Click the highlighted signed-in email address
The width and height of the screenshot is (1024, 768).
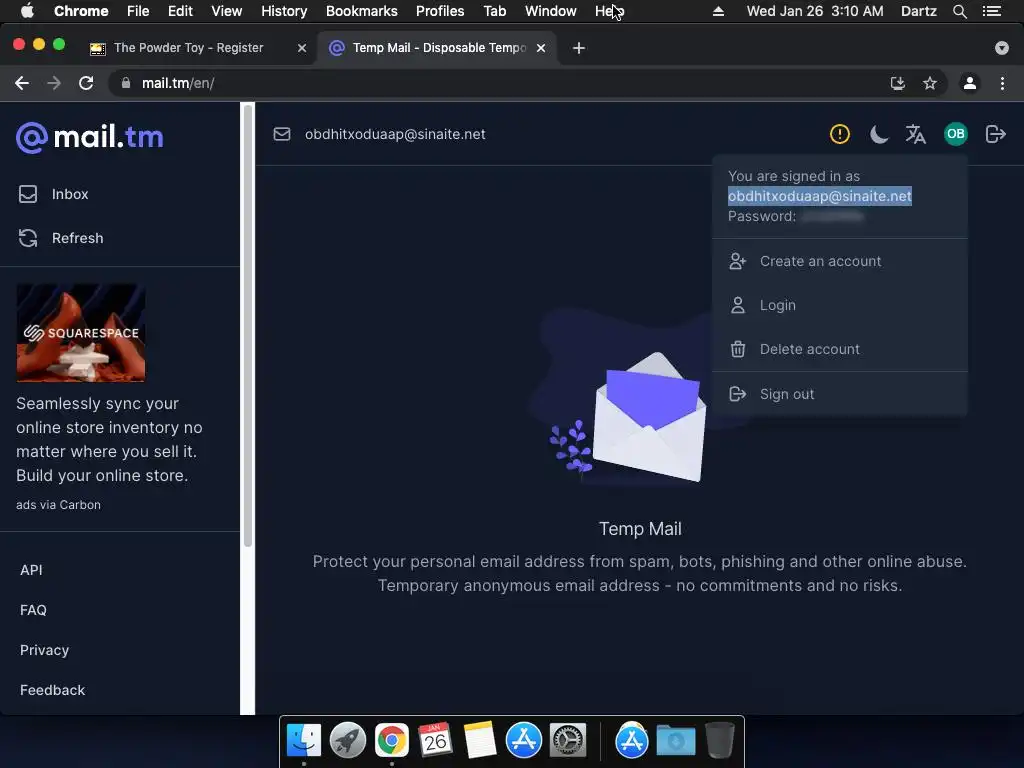click(x=820, y=196)
